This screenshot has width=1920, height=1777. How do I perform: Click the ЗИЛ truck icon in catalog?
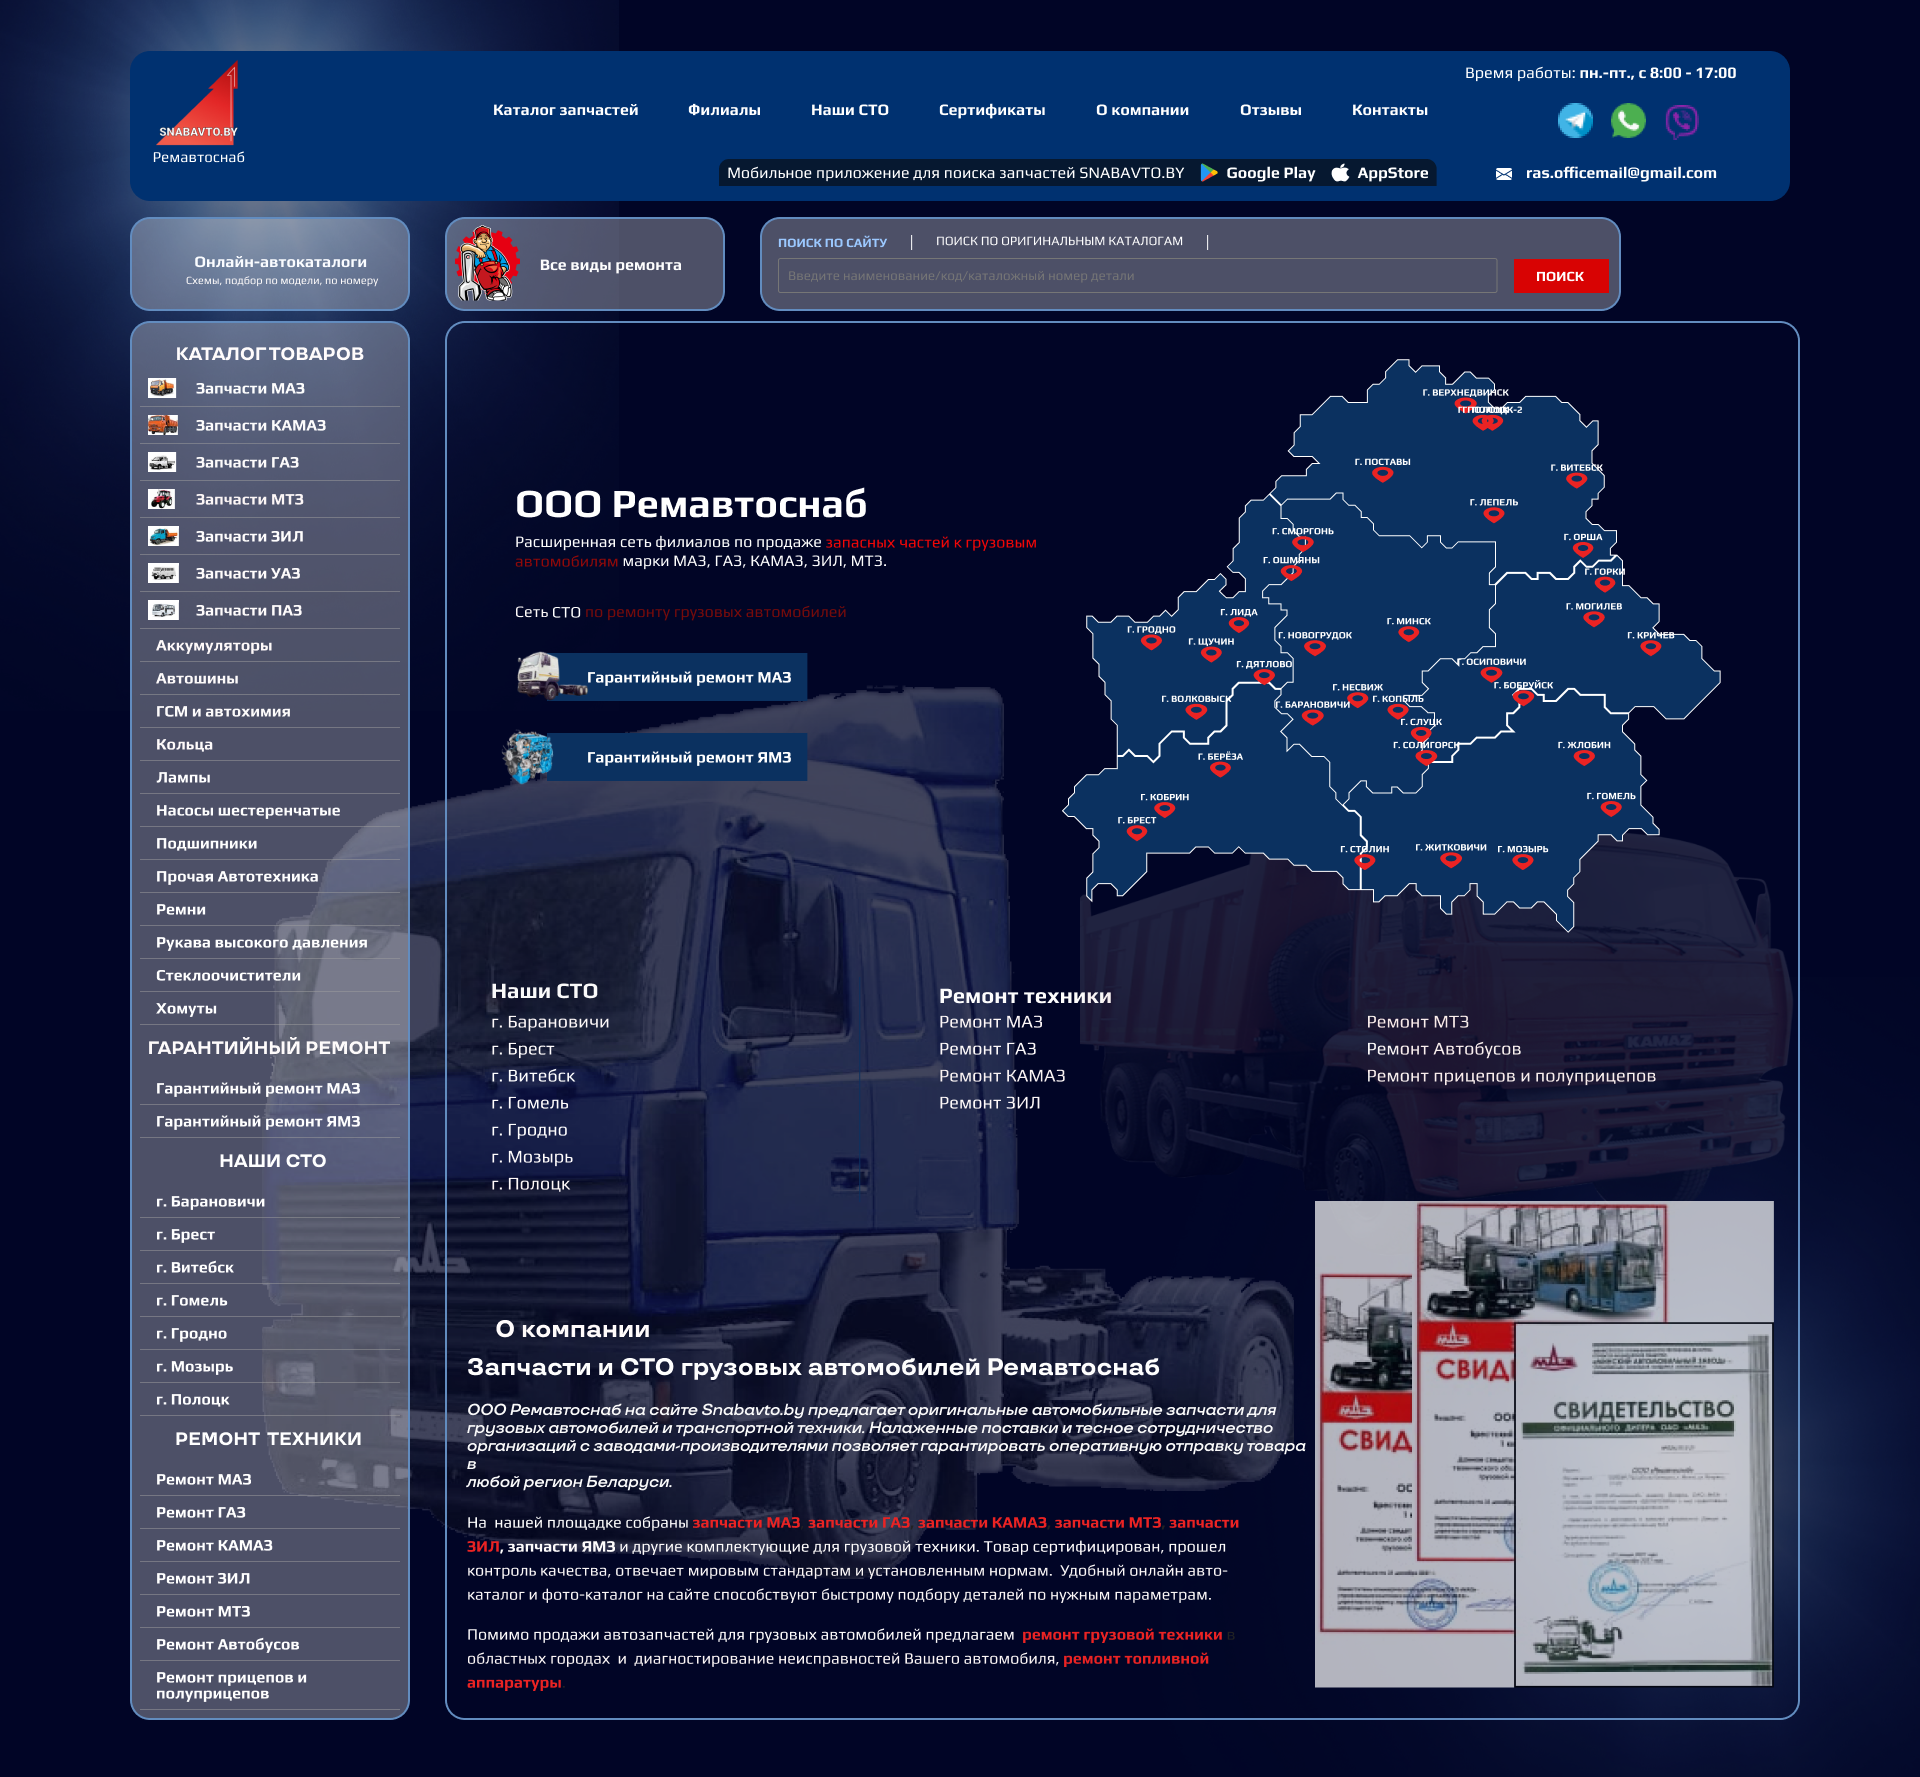pos(163,536)
